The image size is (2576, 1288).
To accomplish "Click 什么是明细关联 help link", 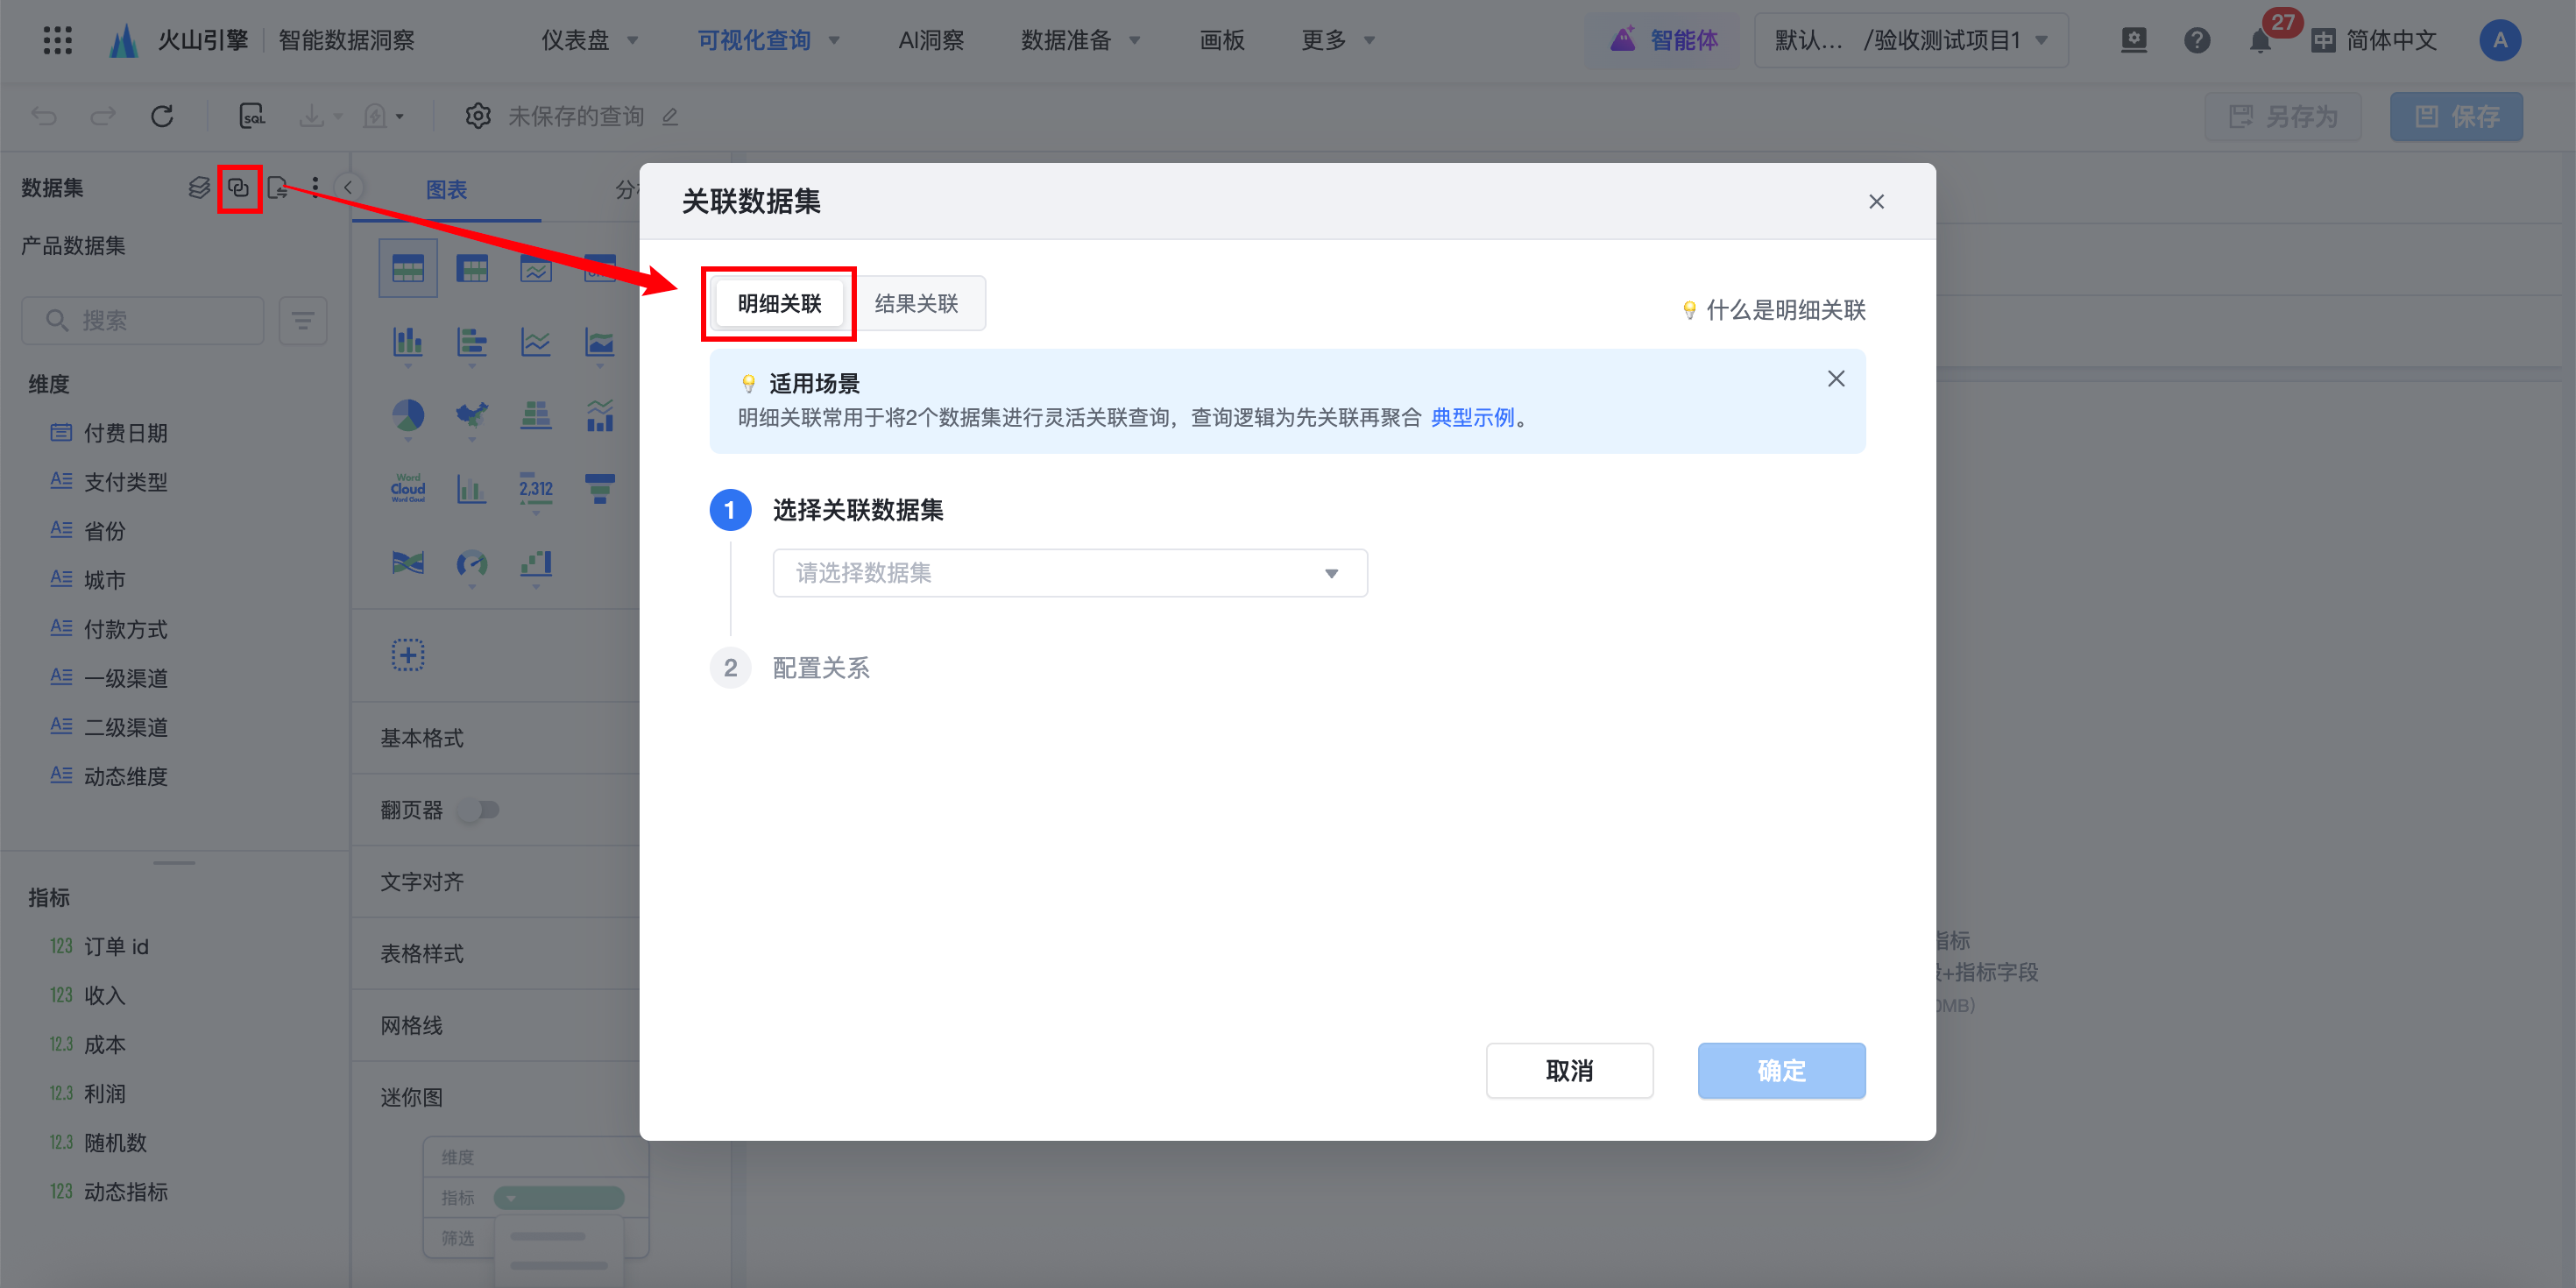I will 1784,310.
